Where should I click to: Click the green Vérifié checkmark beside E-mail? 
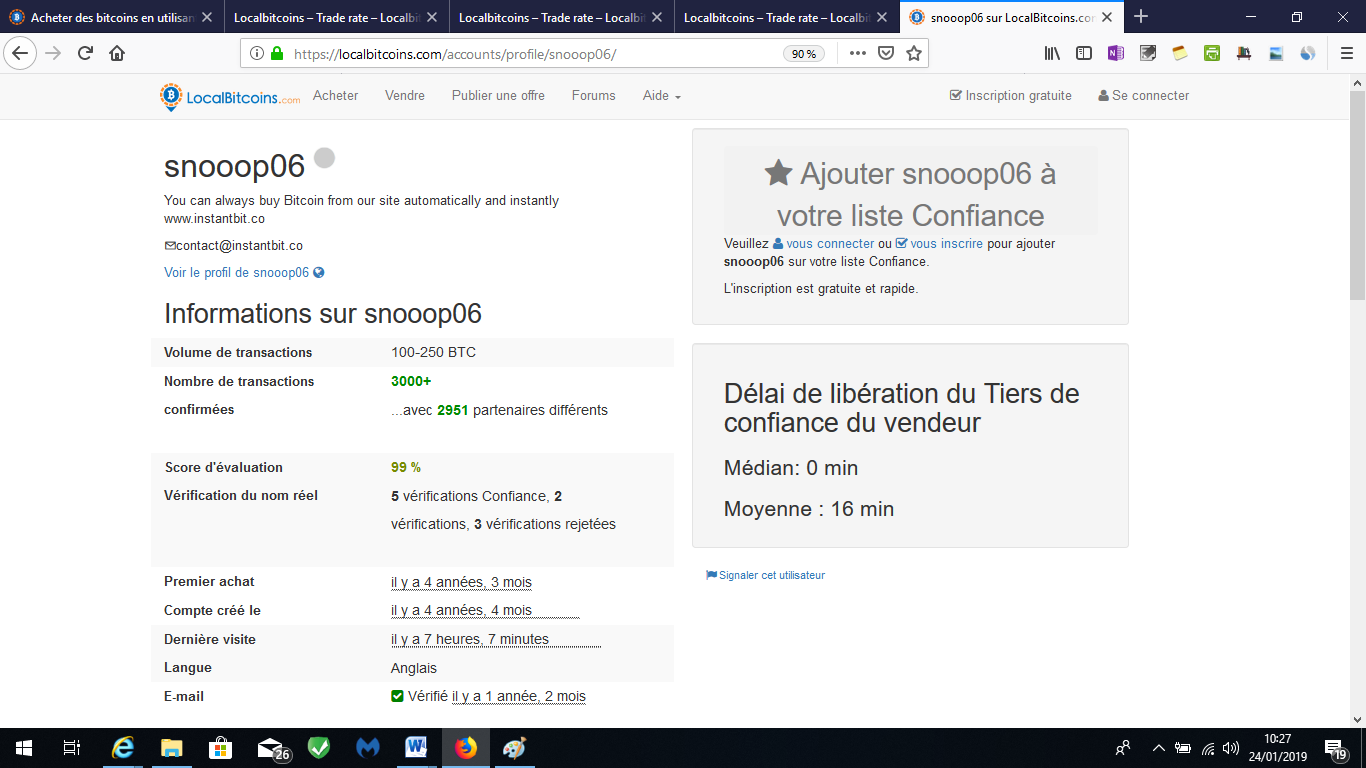click(x=397, y=696)
